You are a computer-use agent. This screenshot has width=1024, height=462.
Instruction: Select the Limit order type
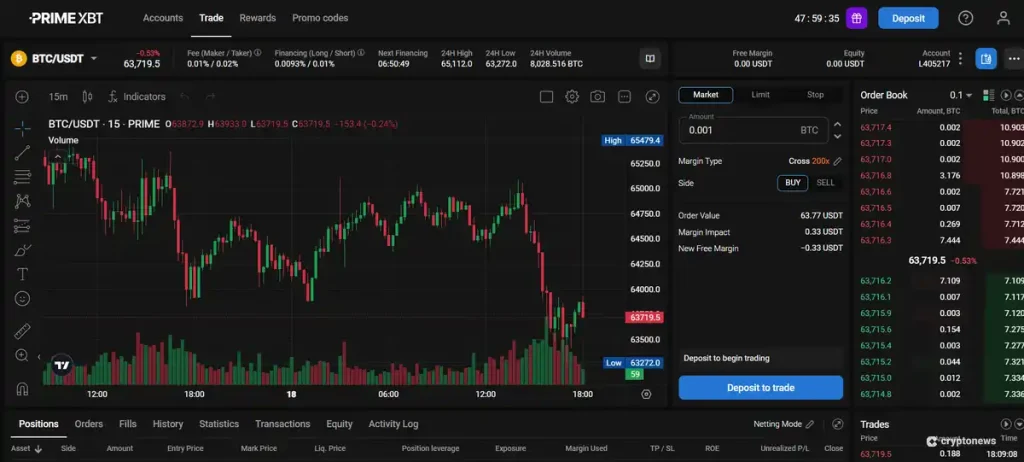tap(760, 95)
